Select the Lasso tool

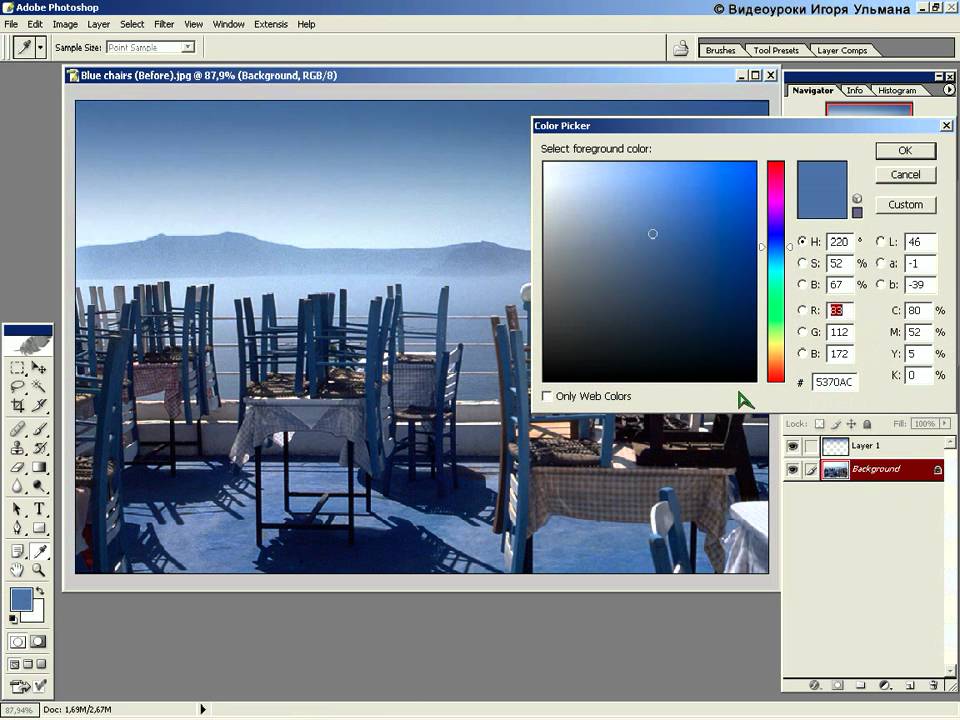pos(17,386)
